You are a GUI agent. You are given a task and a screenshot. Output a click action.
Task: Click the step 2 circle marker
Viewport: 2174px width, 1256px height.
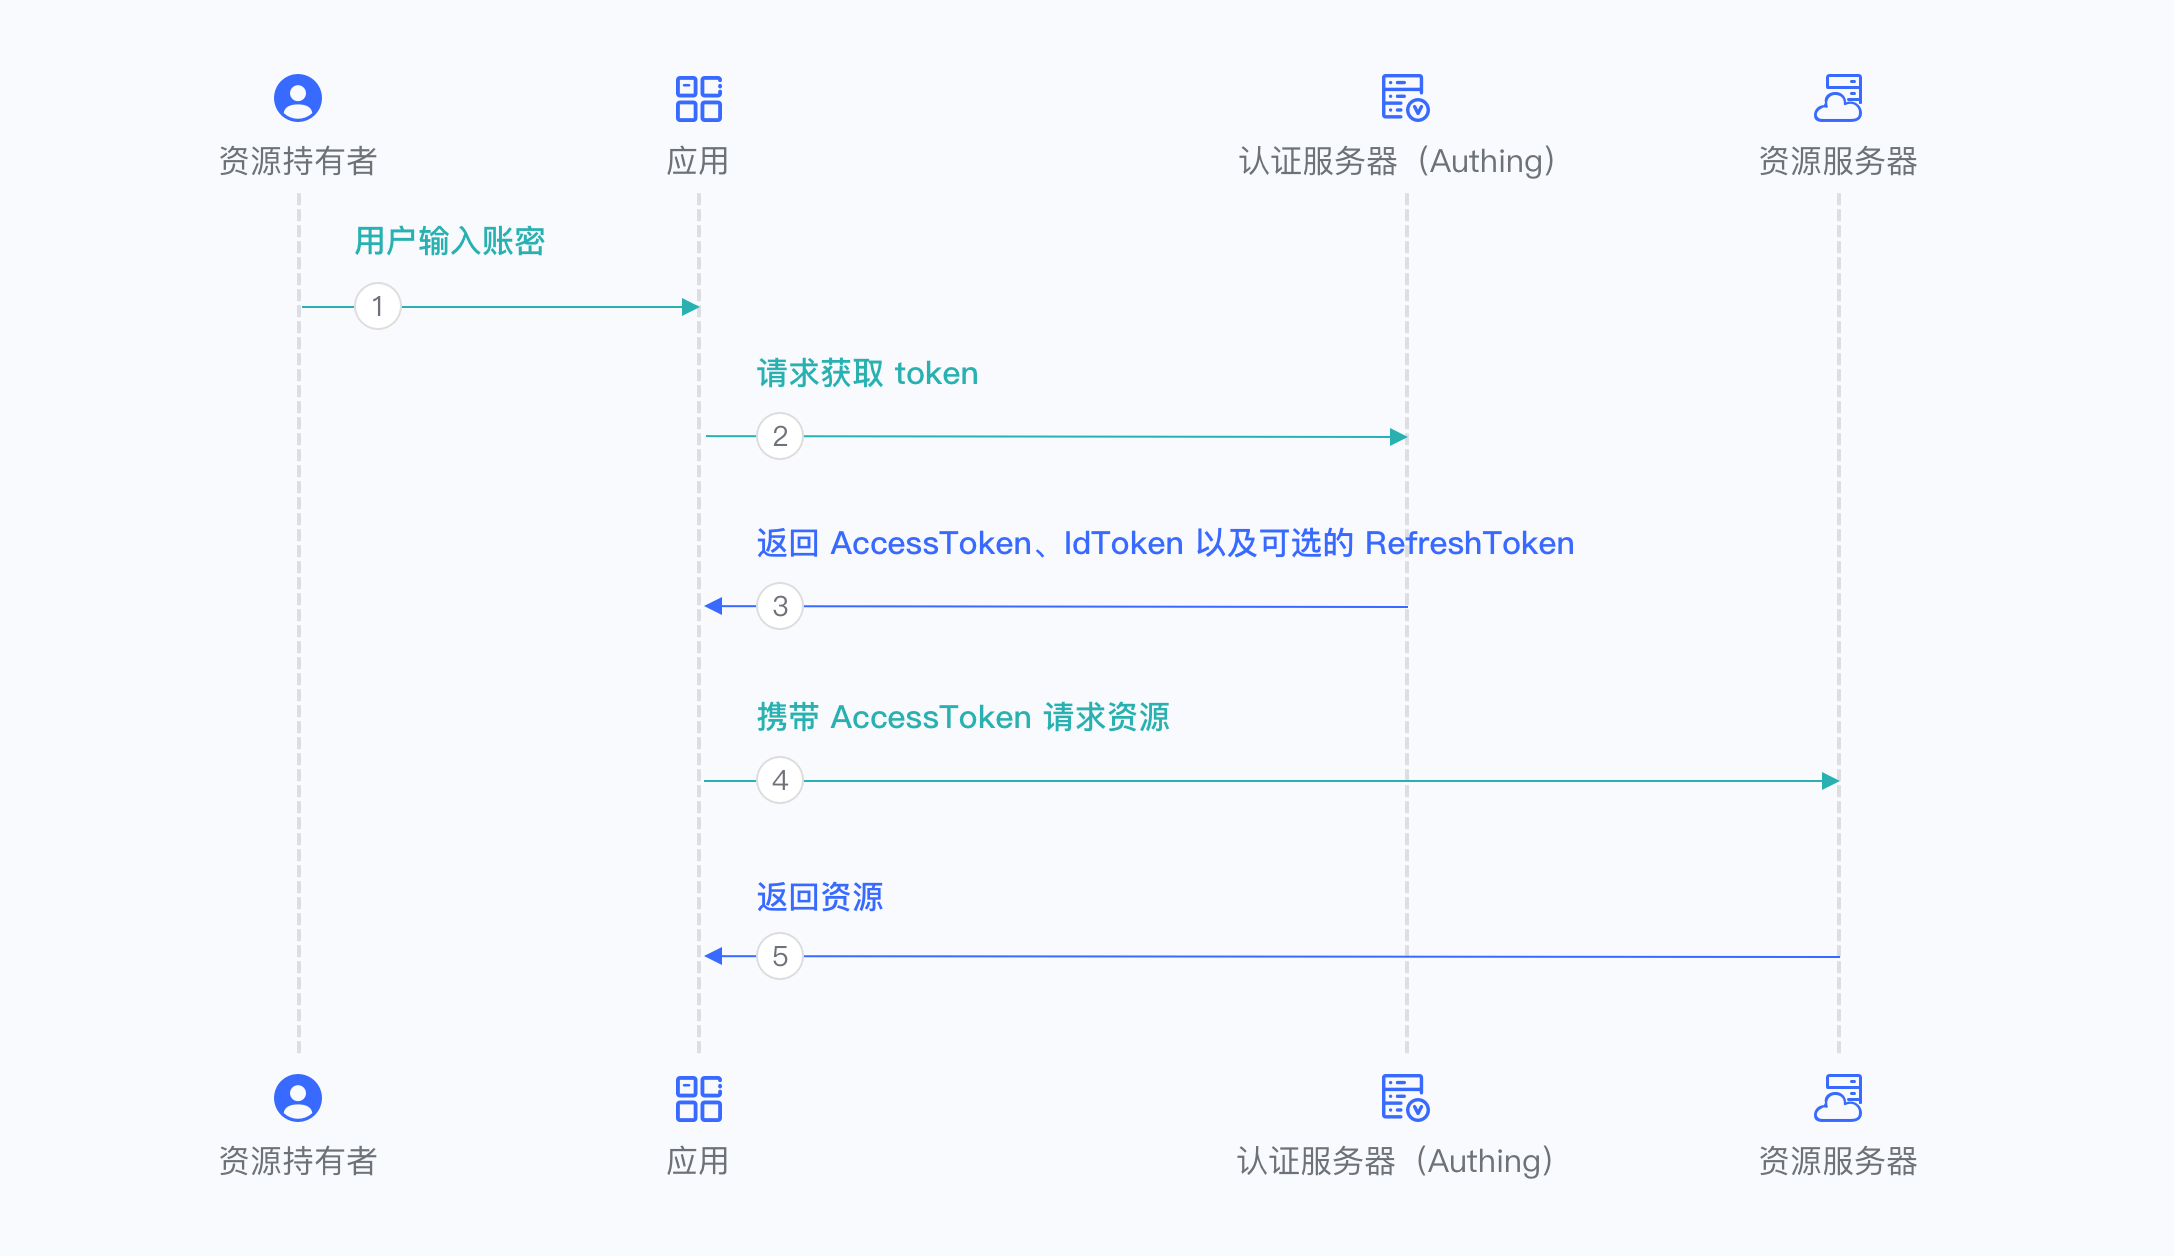[780, 436]
